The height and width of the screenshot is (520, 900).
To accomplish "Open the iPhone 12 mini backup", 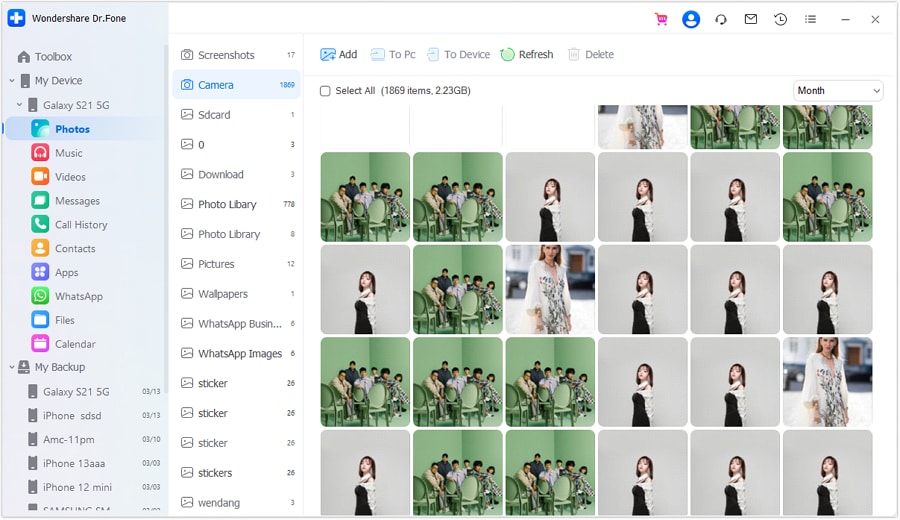I will [x=94, y=487].
